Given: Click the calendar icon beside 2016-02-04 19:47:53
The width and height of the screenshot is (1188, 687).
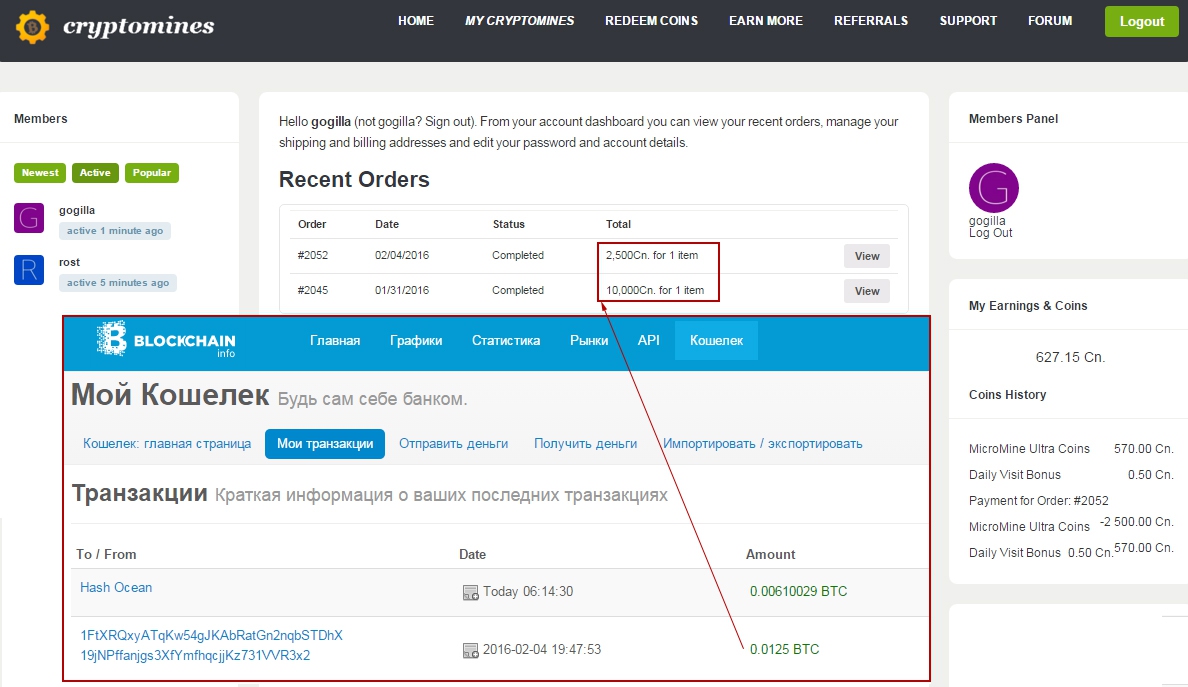Looking at the screenshot, I should tap(471, 650).
